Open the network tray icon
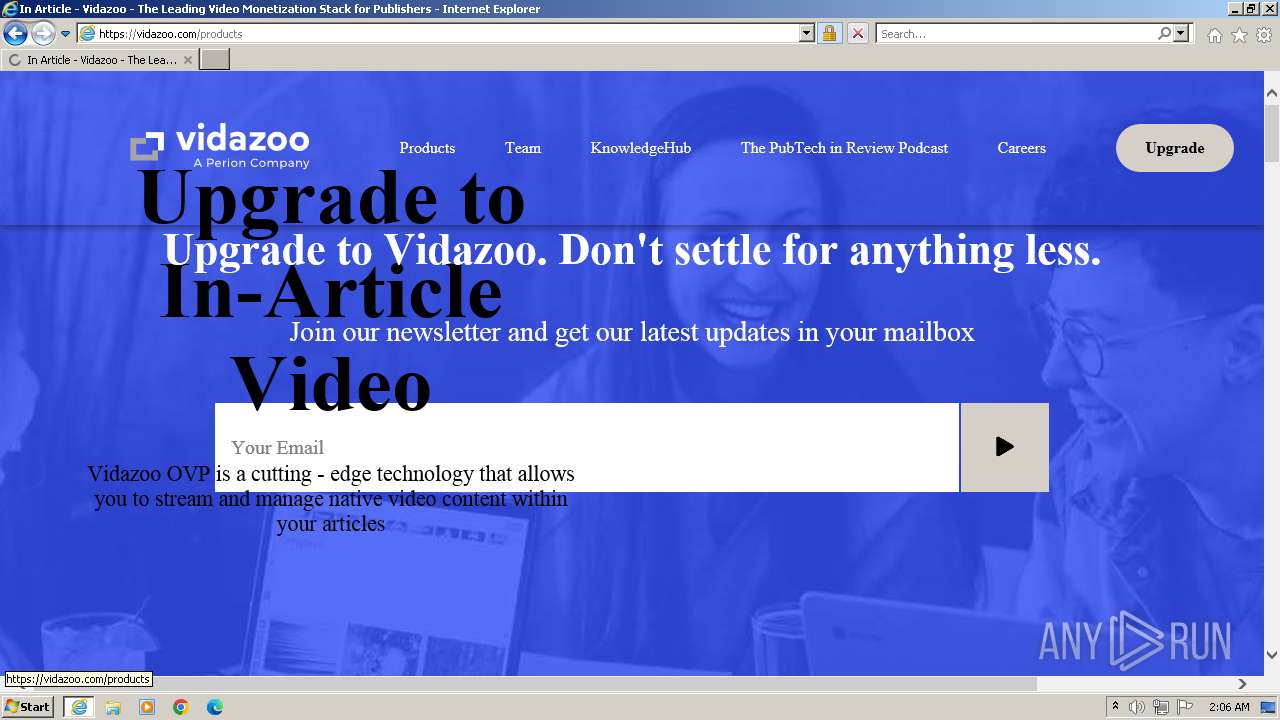Image resolution: width=1280 pixels, height=720 pixels. pos(1161,707)
